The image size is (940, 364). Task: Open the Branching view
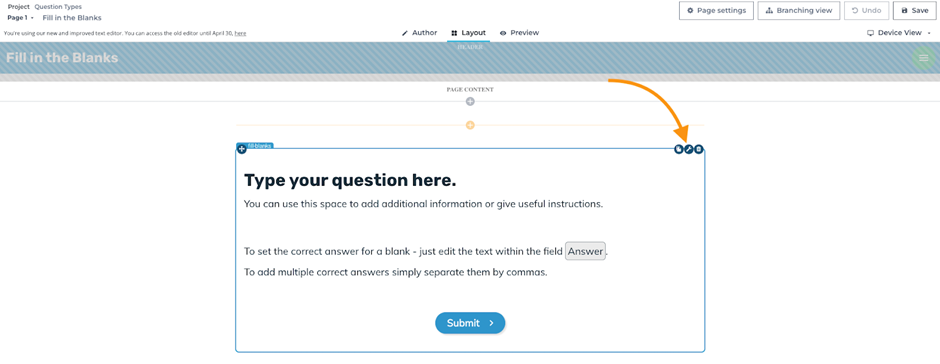pos(799,10)
